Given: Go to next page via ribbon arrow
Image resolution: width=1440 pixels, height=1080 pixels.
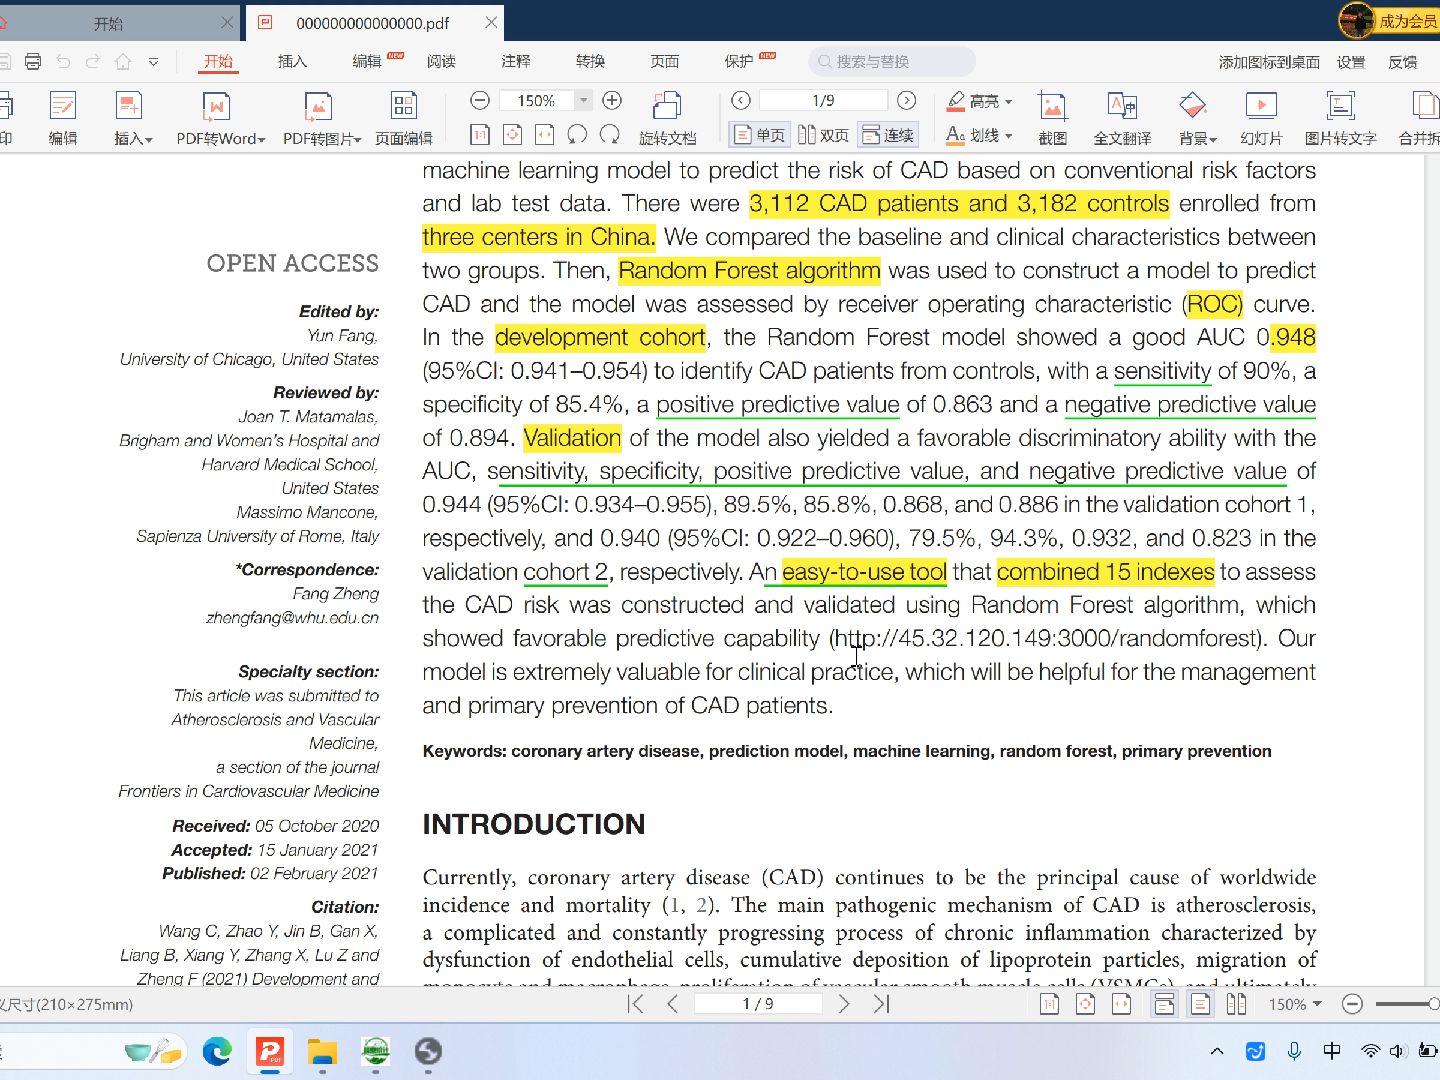Looking at the screenshot, I should pyautogui.click(x=906, y=100).
